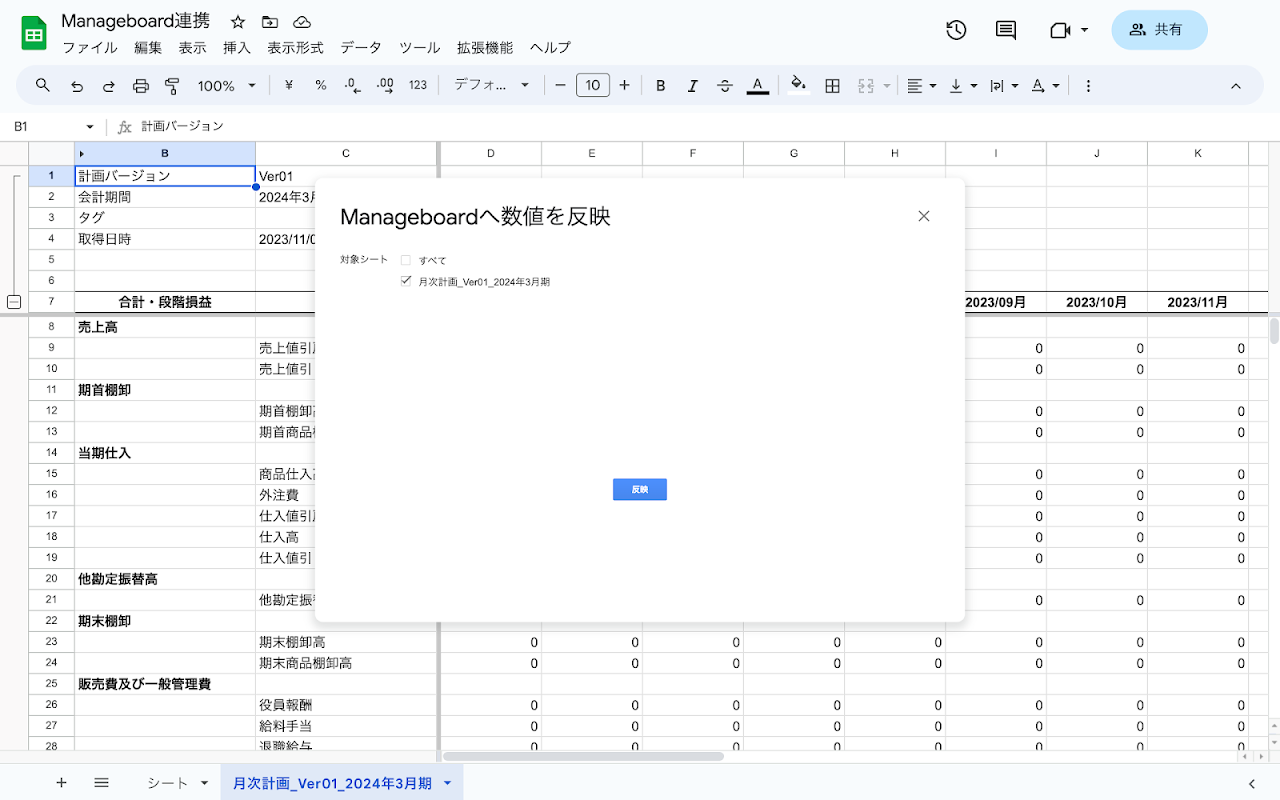Open the name box dropdown arrow
Screen dimensions: 1280x800
tap(90, 127)
